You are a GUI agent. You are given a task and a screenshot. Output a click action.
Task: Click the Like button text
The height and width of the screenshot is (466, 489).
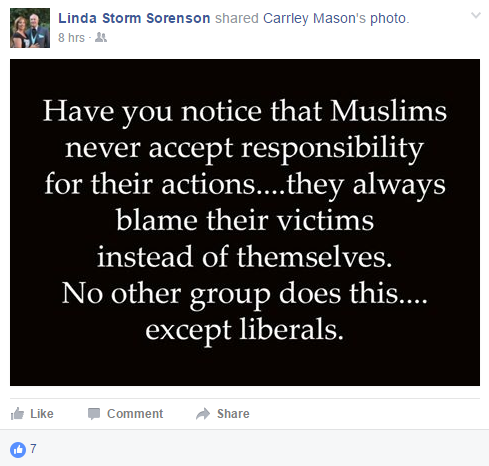tap(42, 414)
